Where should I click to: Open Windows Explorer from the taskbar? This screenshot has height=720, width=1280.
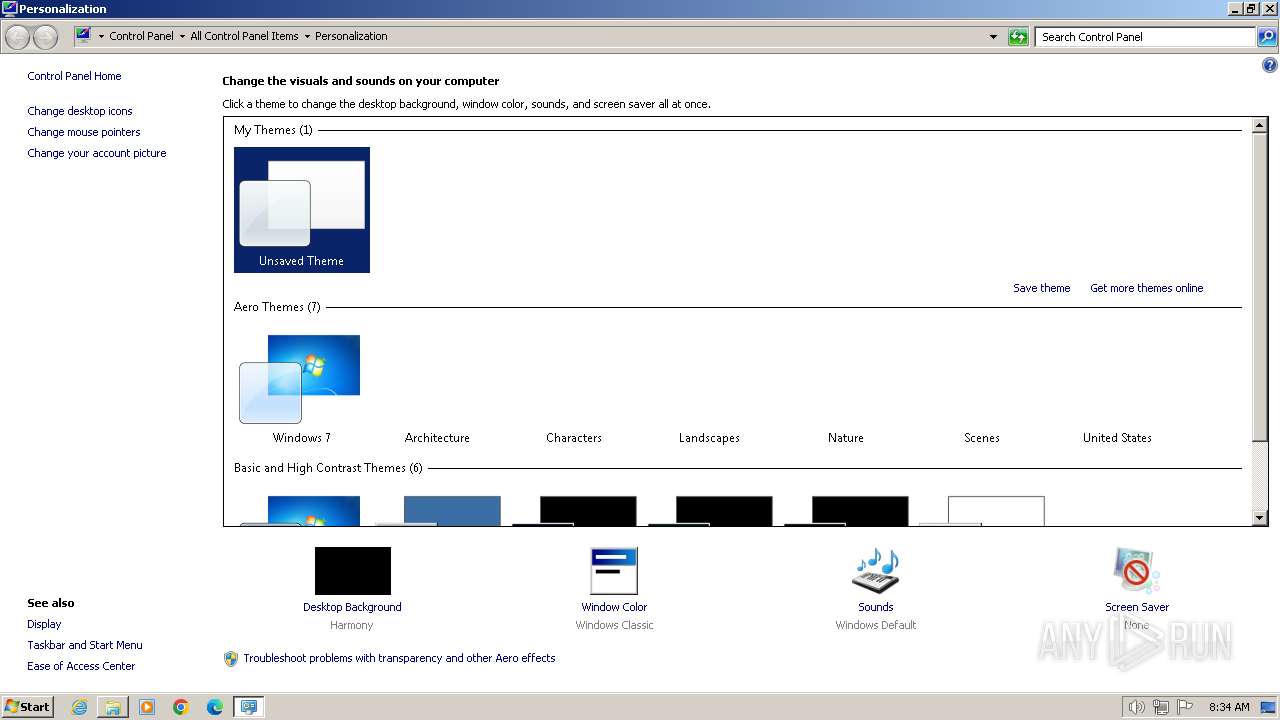tap(113, 707)
